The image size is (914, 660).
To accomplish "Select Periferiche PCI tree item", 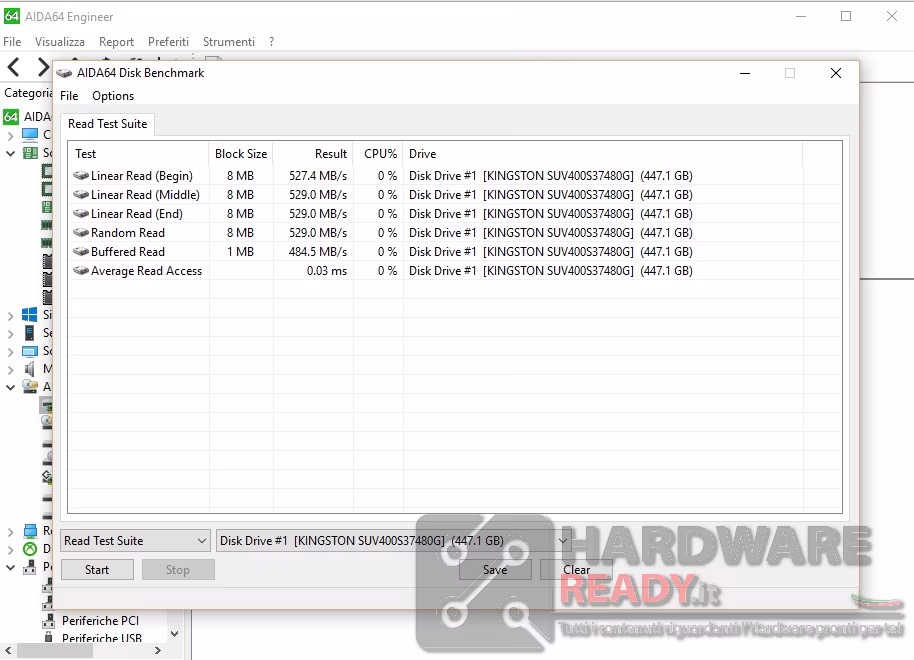I will click(x=100, y=621).
